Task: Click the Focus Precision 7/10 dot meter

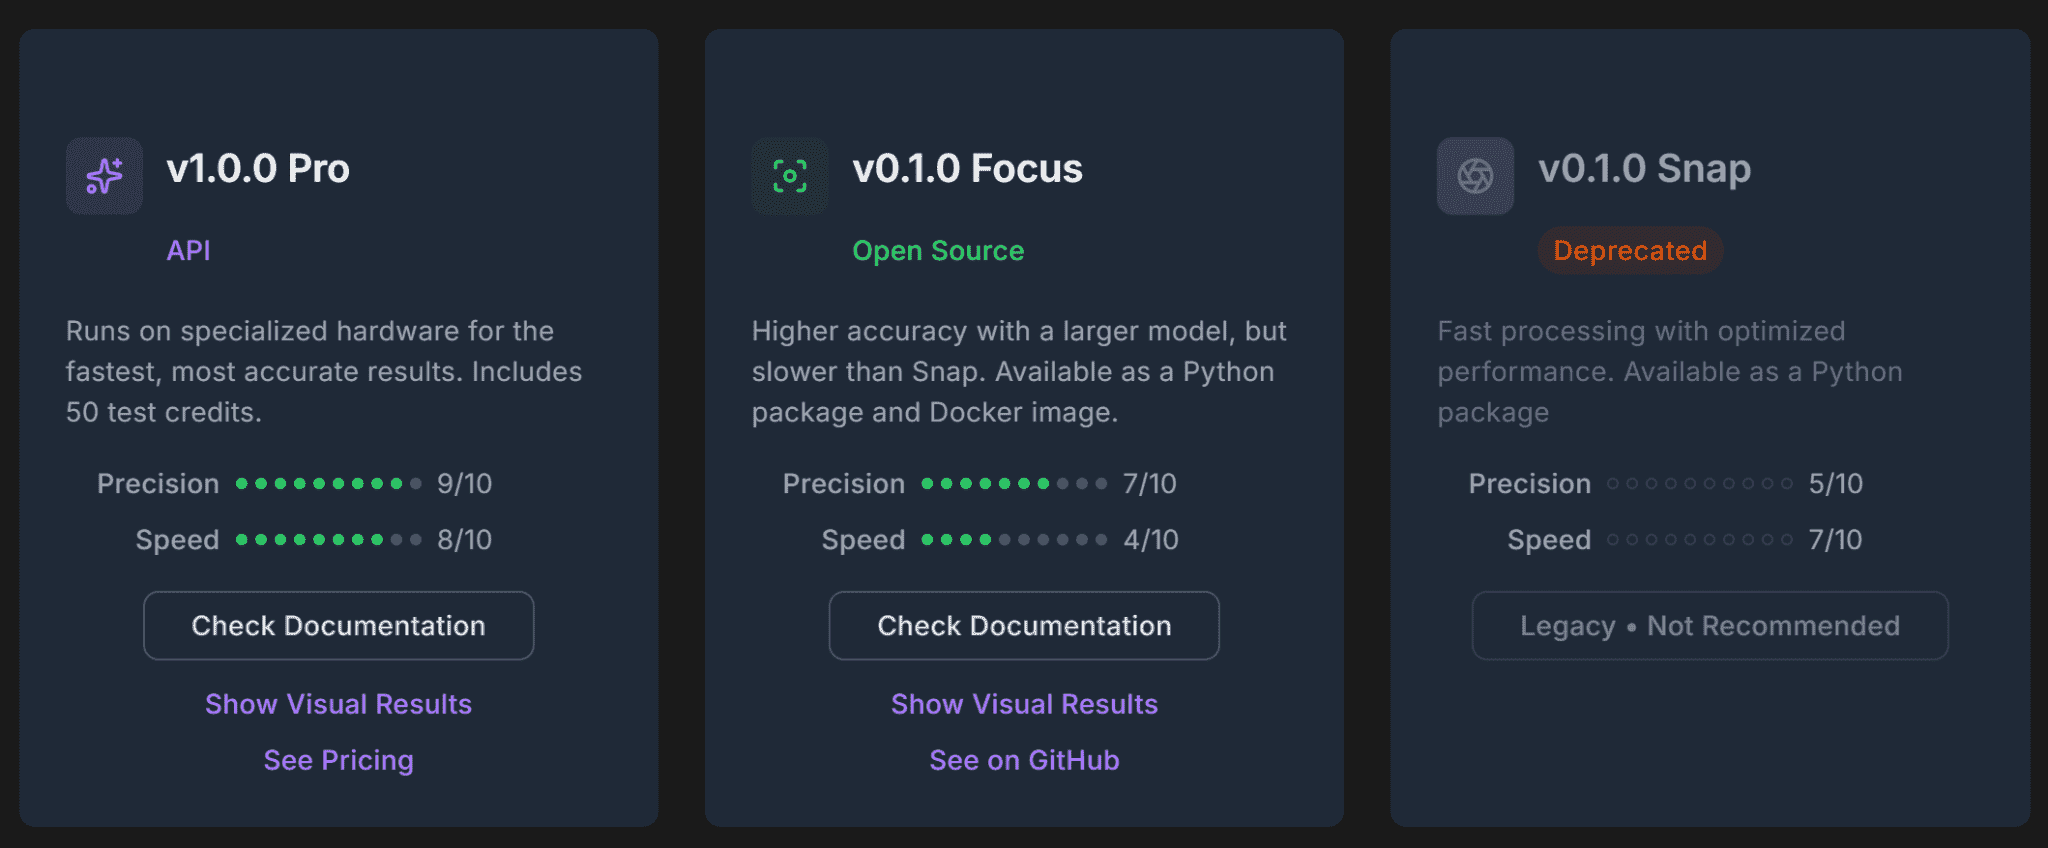Action: [x=1014, y=484]
